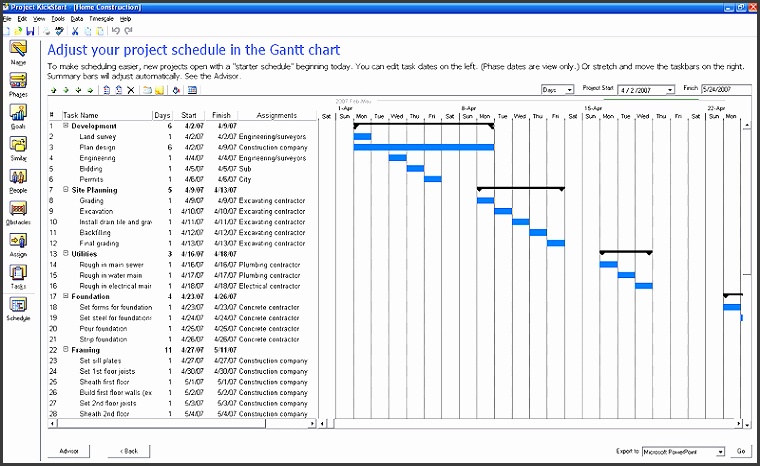
Task: Click the Print toolbar icon
Action: [47, 31]
